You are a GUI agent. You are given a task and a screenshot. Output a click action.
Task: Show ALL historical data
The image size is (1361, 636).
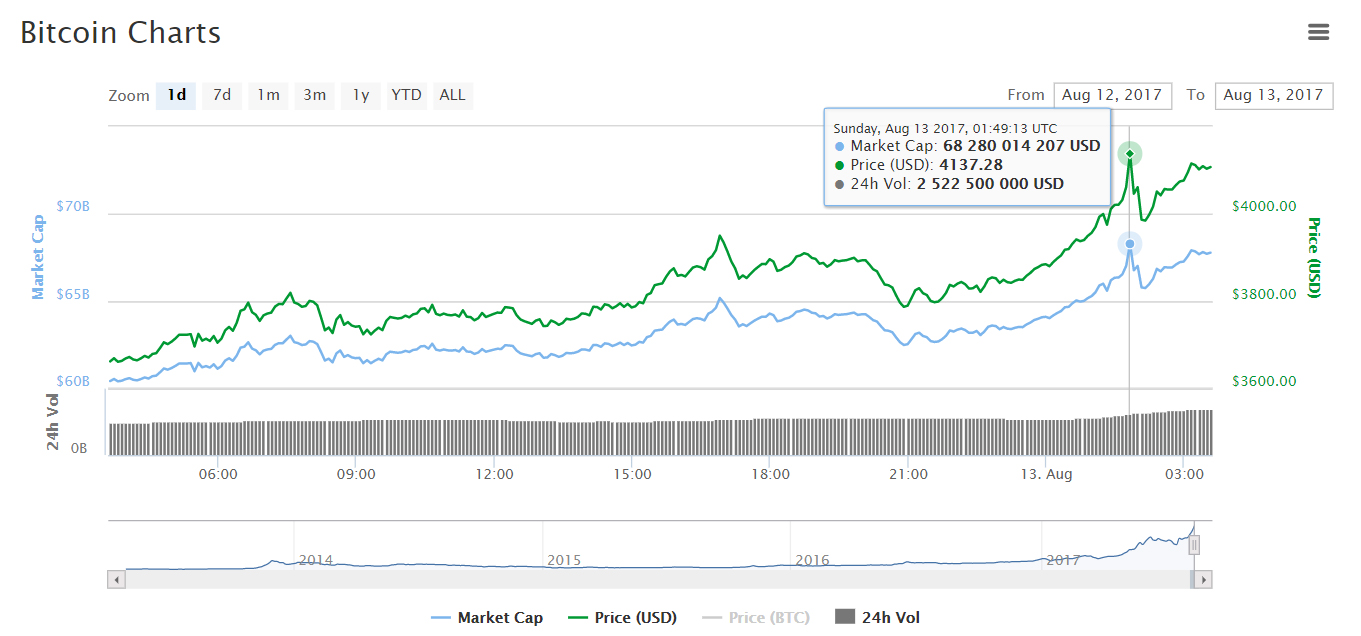452,95
